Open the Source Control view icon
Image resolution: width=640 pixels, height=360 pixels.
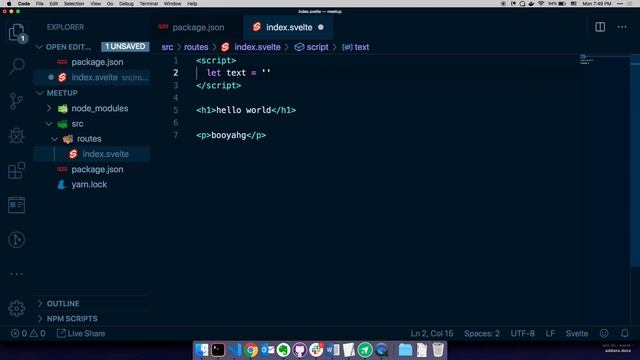(16, 101)
